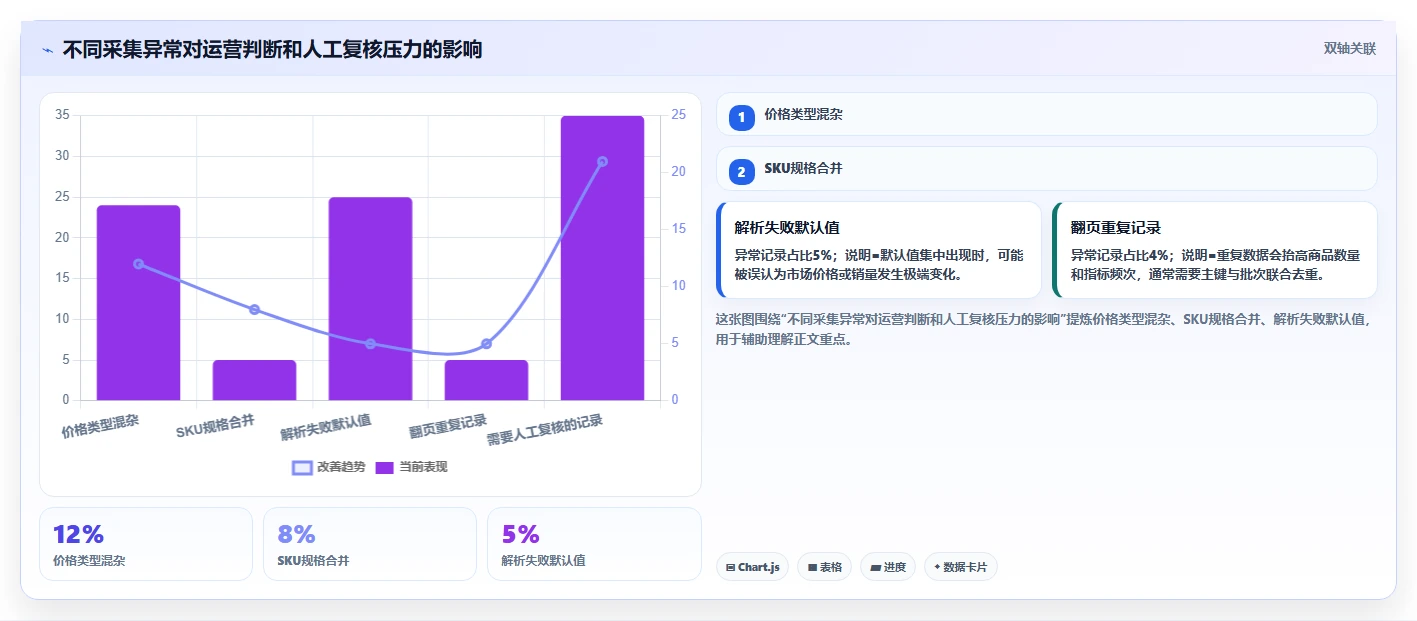
Task: Click the header icon beside the title
Action: coord(47,49)
